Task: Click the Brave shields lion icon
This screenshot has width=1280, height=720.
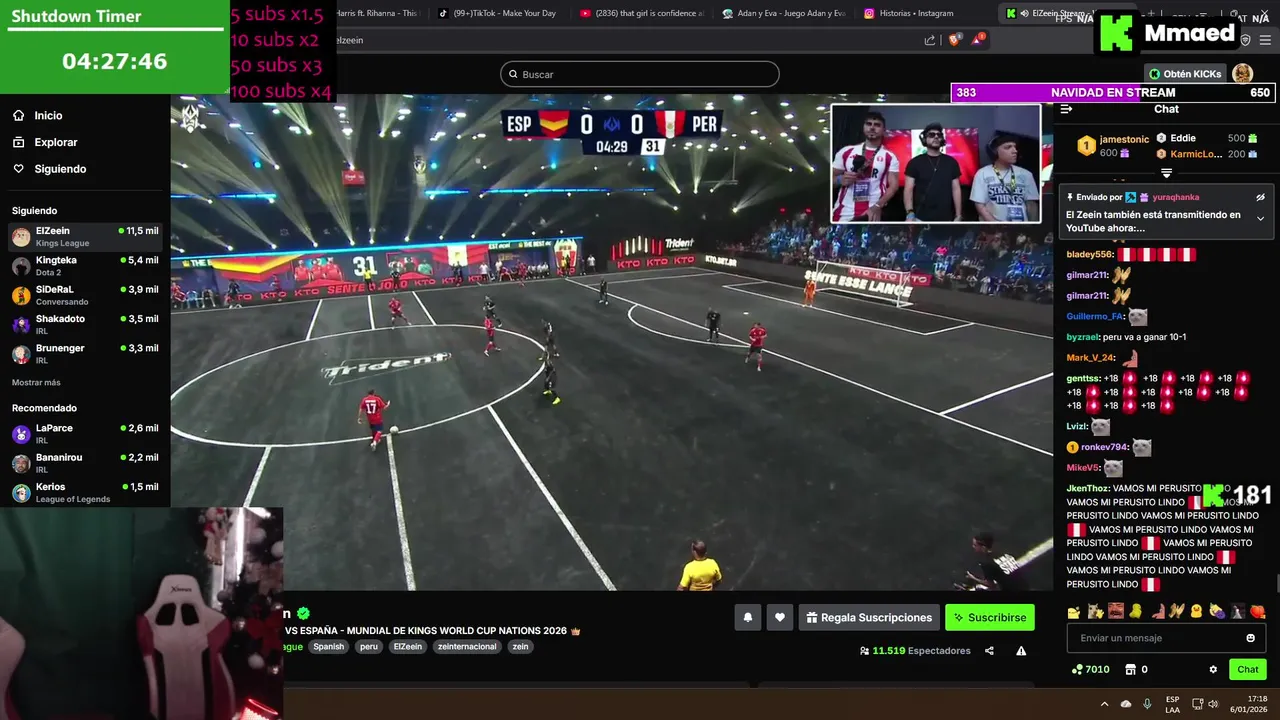Action: coord(954,40)
